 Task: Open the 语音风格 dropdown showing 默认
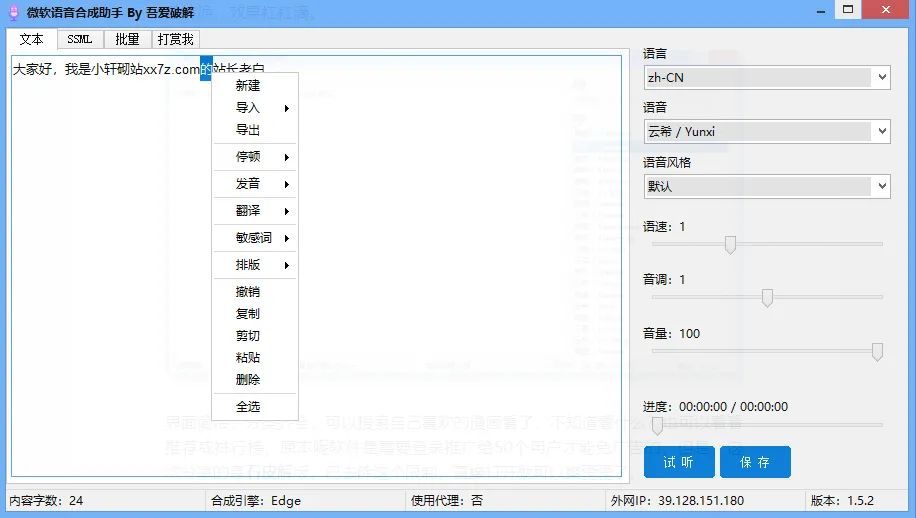tap(767, 186)
